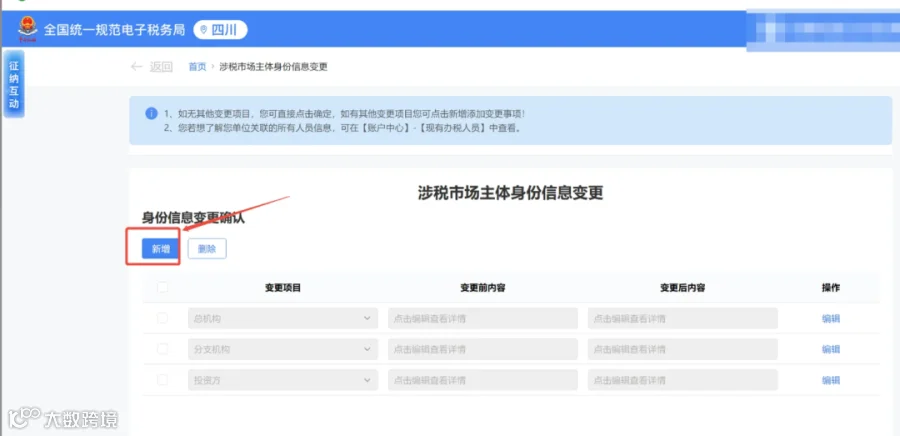Click the 删除 button
The image size is (900, 436).
tap(207, 249)
